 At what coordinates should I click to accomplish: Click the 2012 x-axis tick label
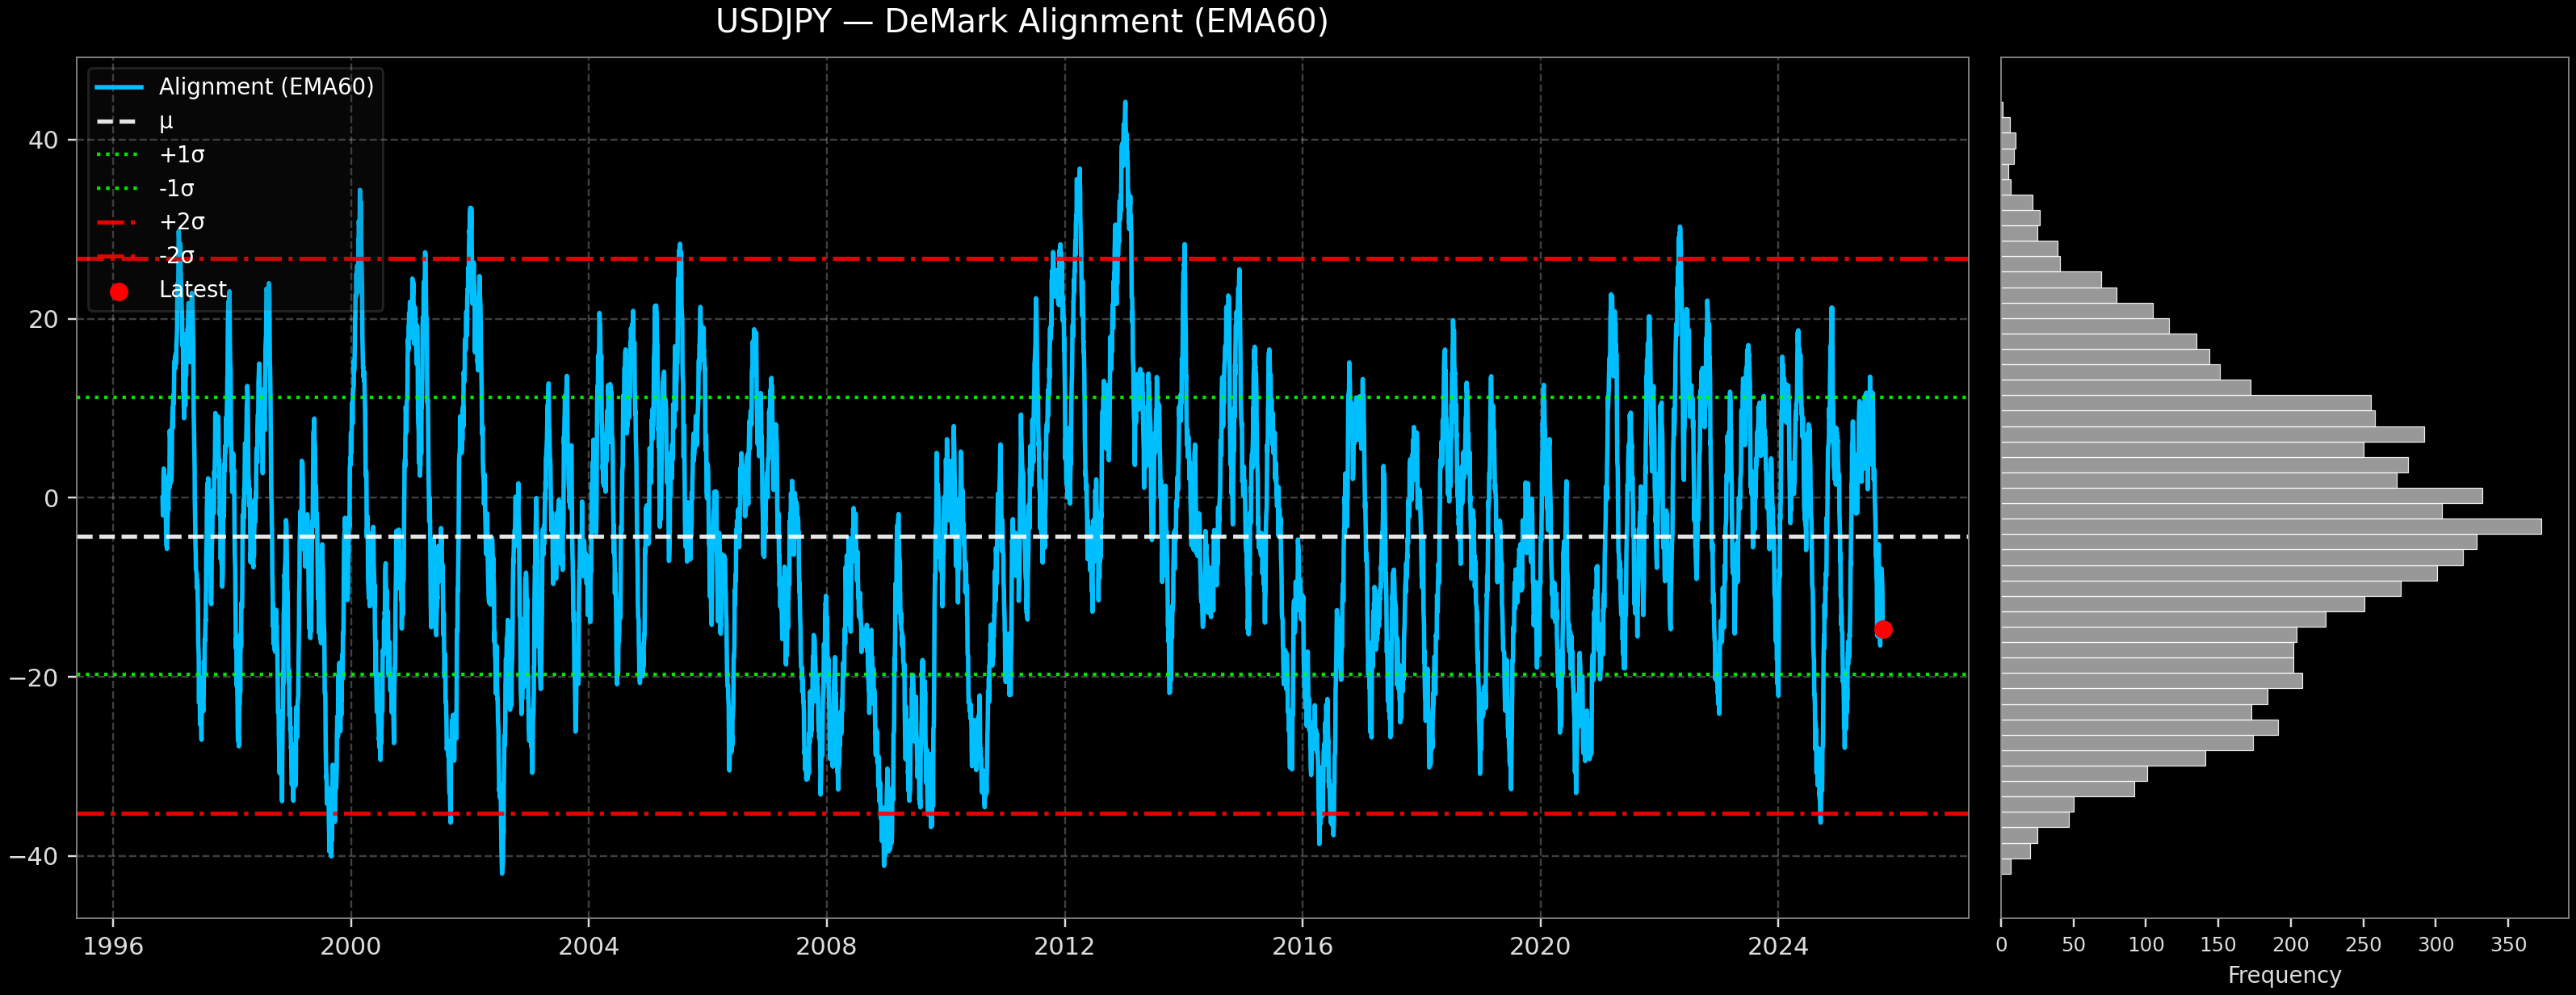tap(1064, 946)
